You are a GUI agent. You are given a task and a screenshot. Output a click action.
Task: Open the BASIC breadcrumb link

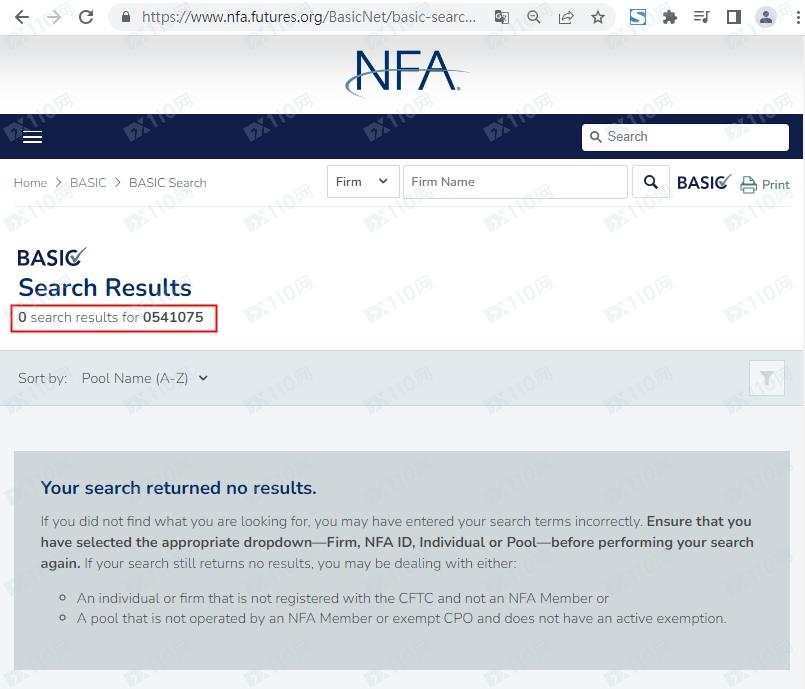tap(88, 183)
